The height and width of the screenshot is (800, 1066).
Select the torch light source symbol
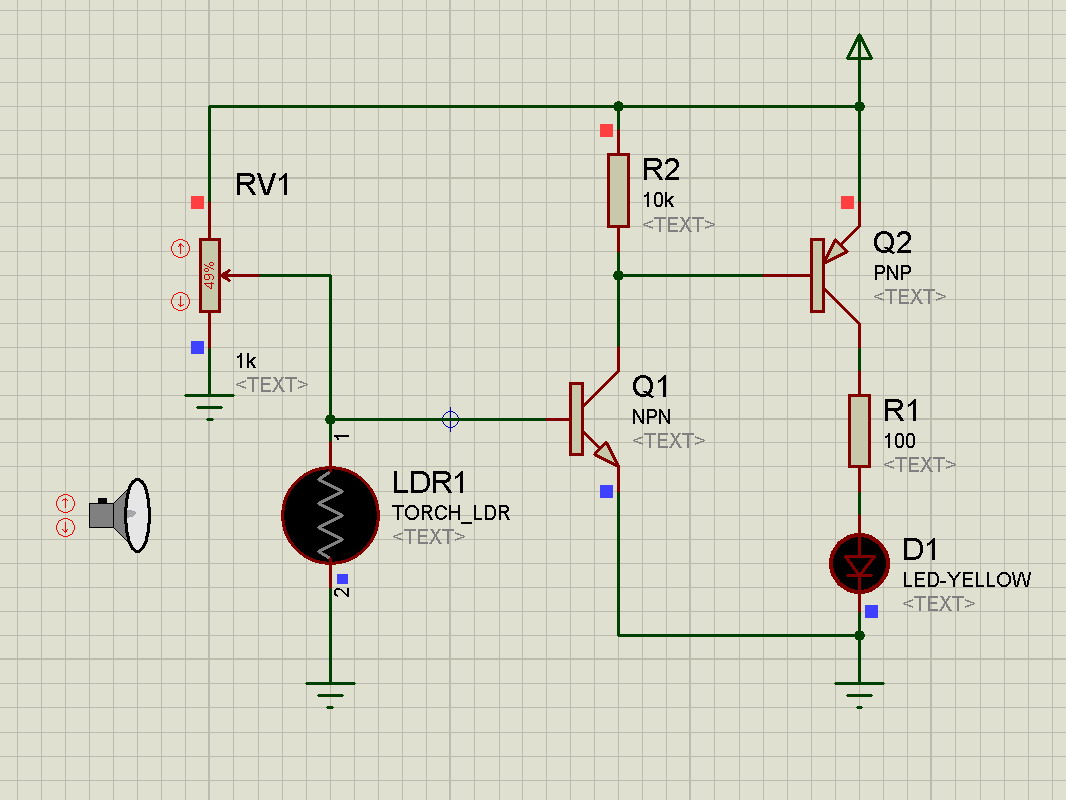pyautogui.click(x=120, y=515)
